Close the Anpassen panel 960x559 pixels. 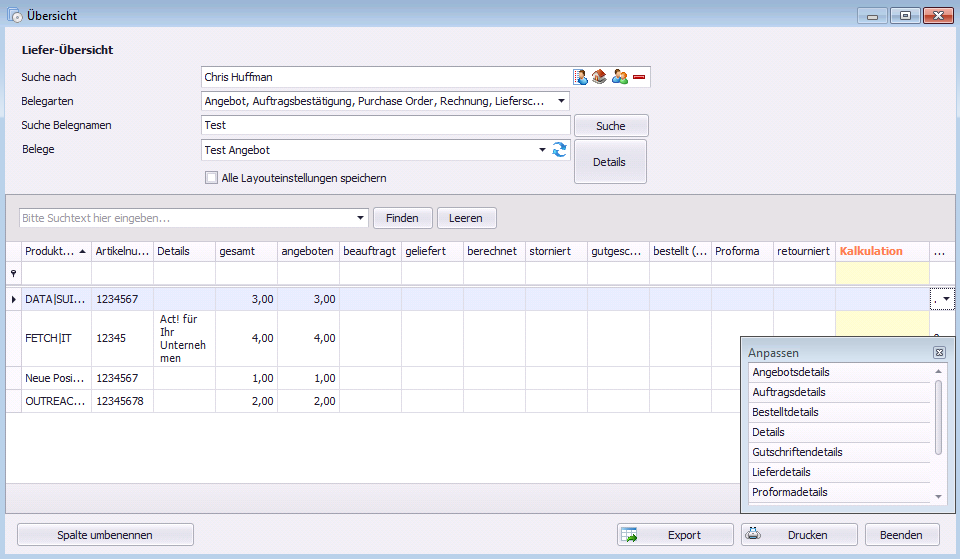coord(939,353)
